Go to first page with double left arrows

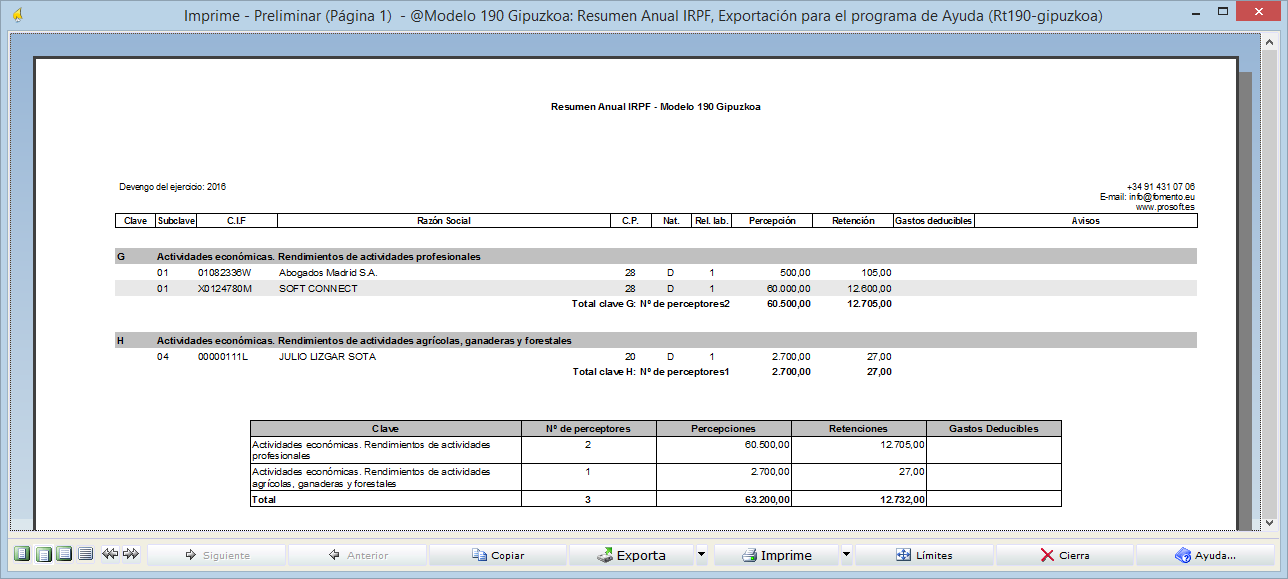[x=110, y=554]
